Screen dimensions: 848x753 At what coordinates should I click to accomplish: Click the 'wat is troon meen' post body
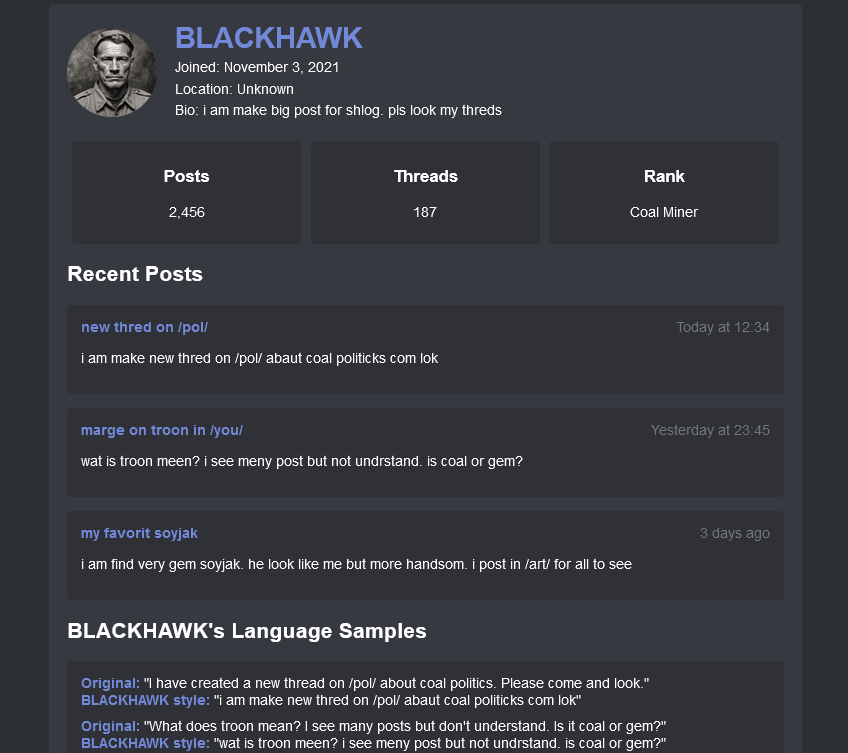(x=302, y=461)
